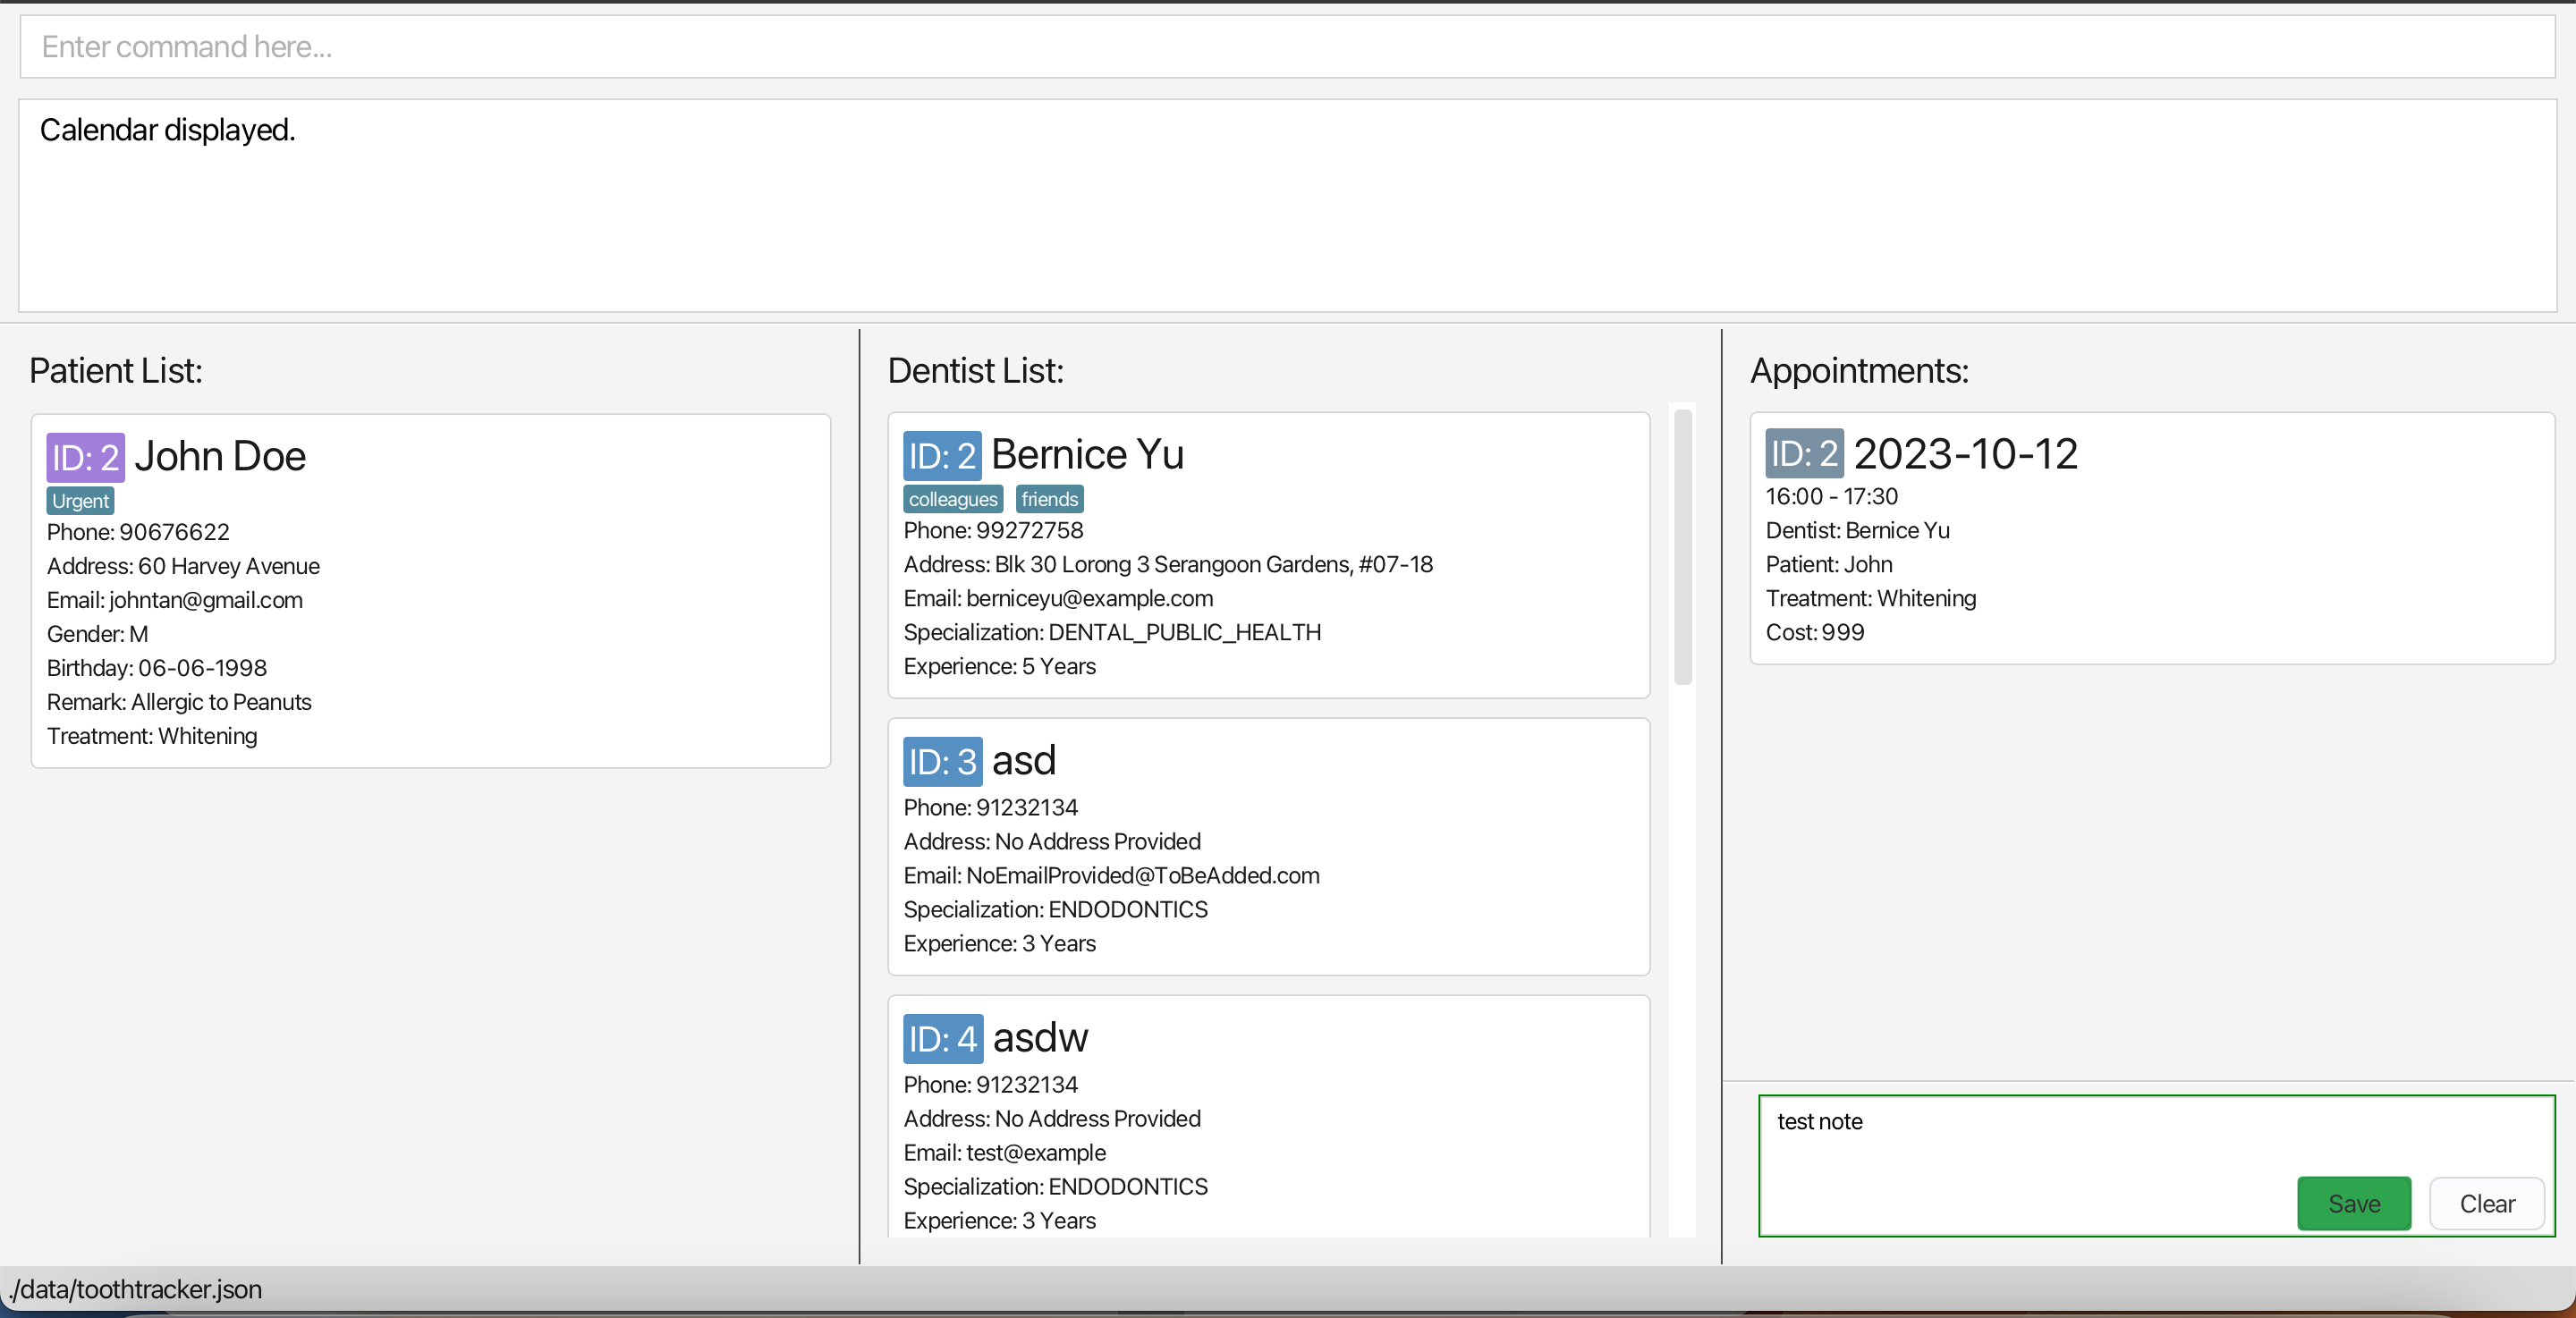The height and width of the screenshot is (1318, 2576).
Task: Click the Calendar displayed result box
Action: click(1286, 205)
